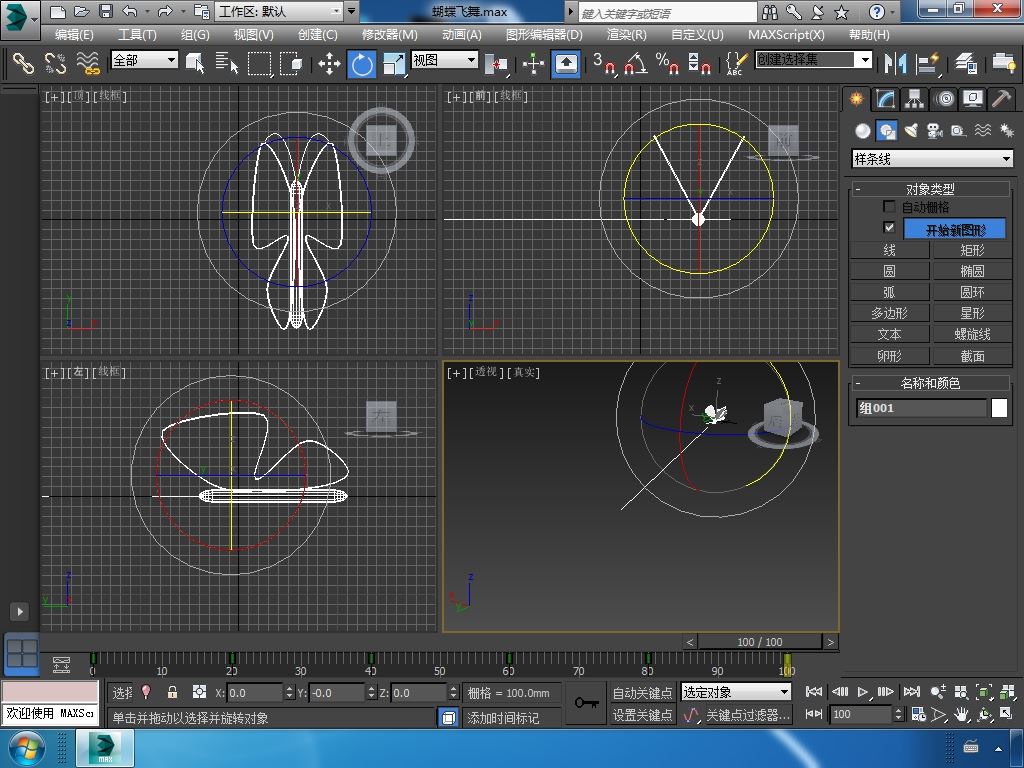Screen dimensions: 1024x768
Task: Select the Rotate tool in main toolbar
Action: pos(361,64)
